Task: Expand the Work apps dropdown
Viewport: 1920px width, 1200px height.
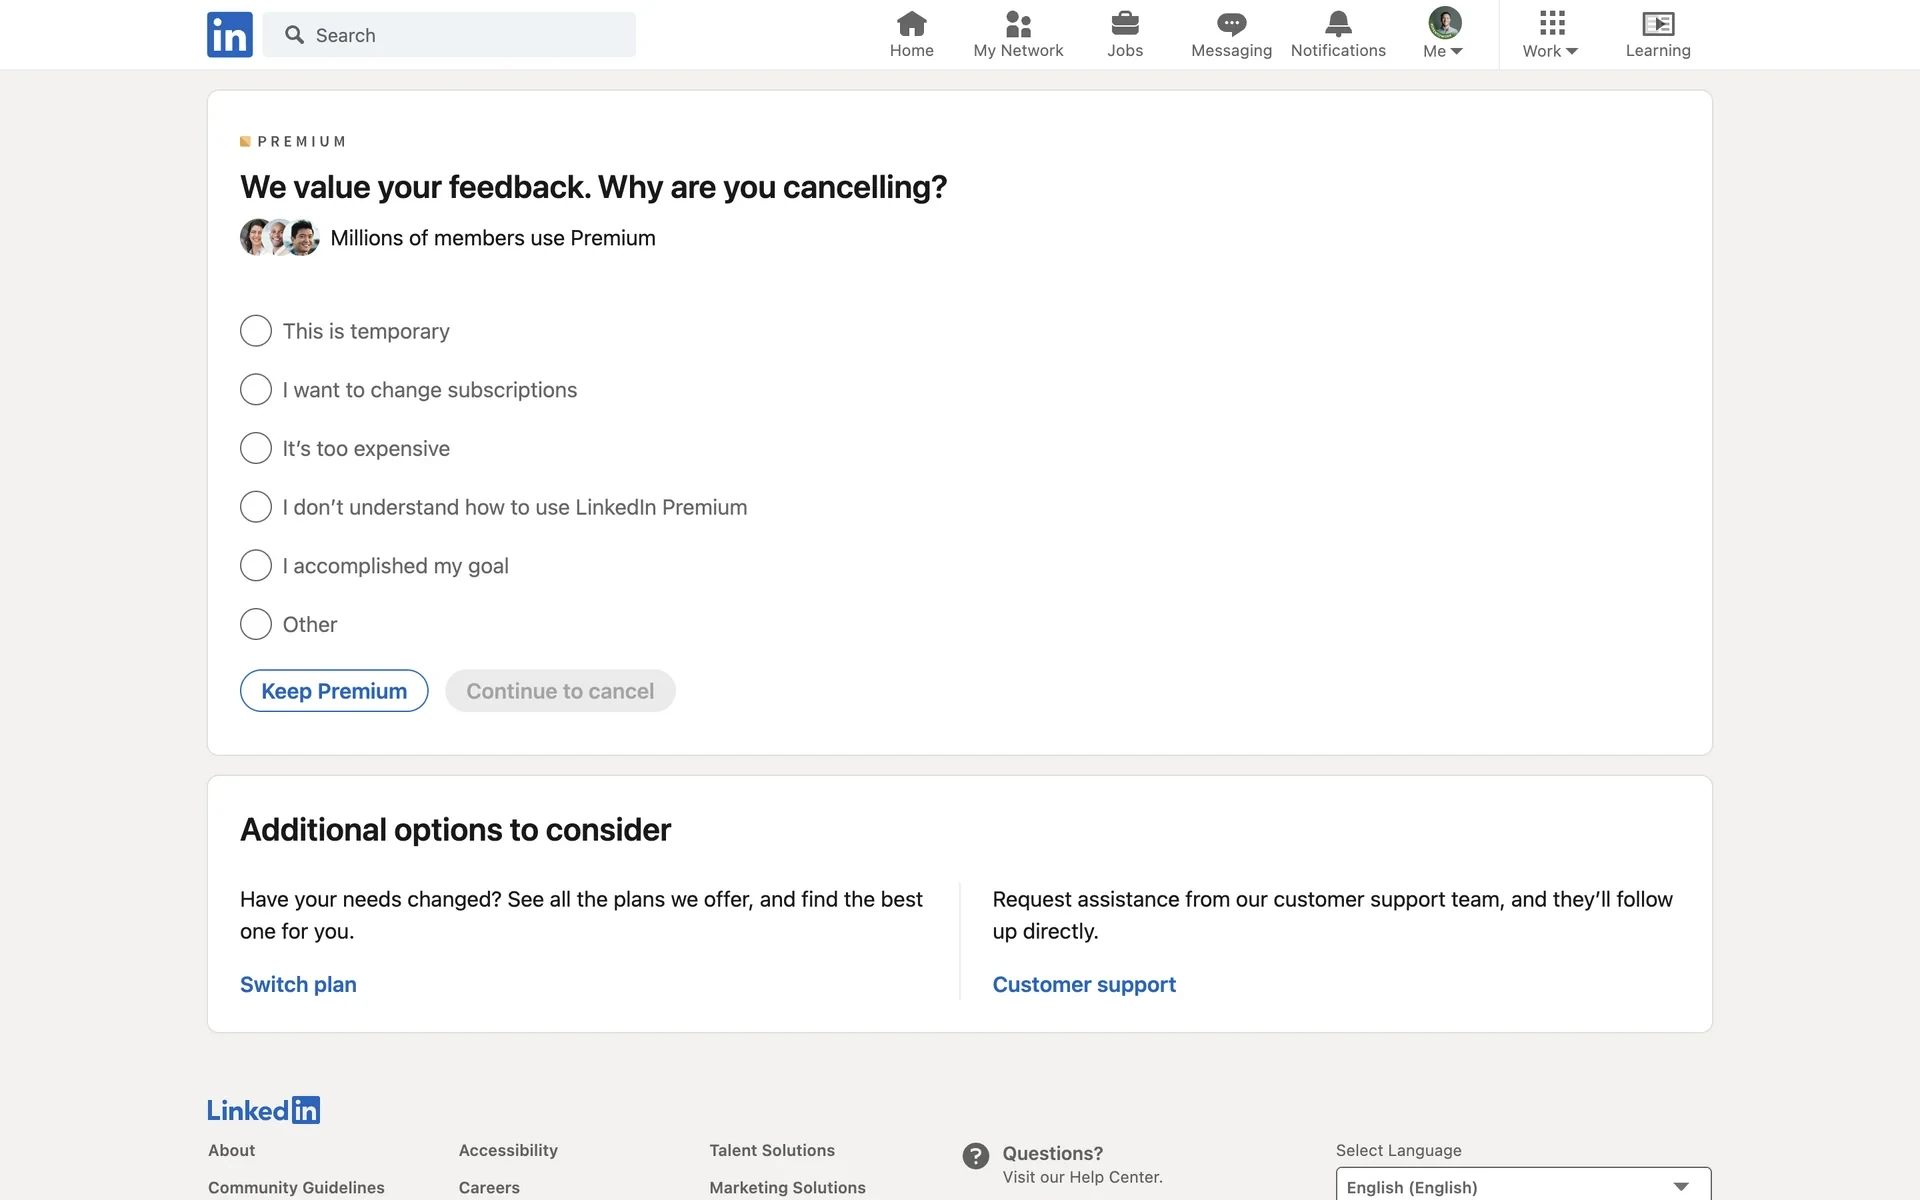Action: pyautogui.click(x=1551, y=35)
